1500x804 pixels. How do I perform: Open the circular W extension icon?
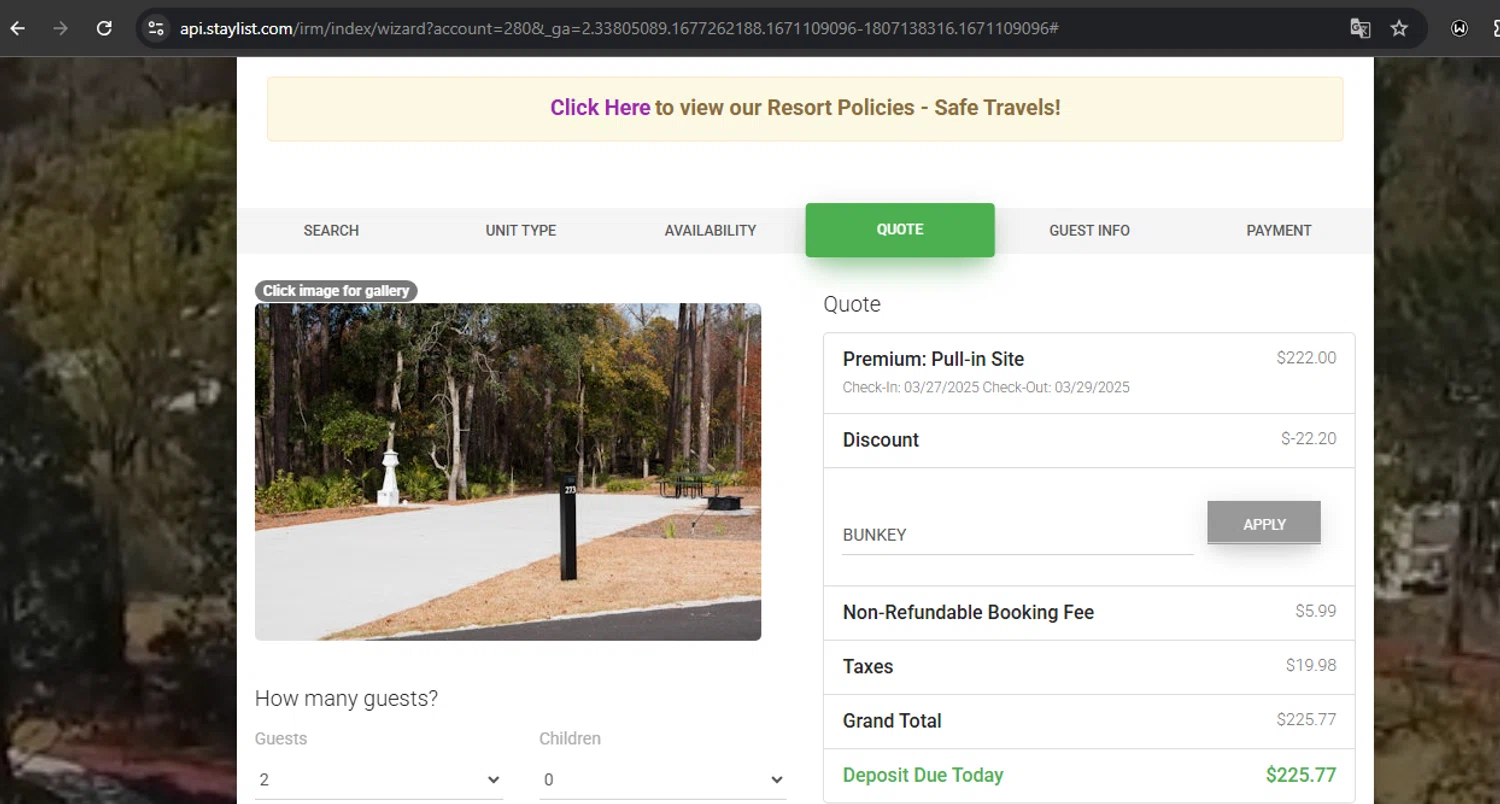click(x=1459, y=28)
